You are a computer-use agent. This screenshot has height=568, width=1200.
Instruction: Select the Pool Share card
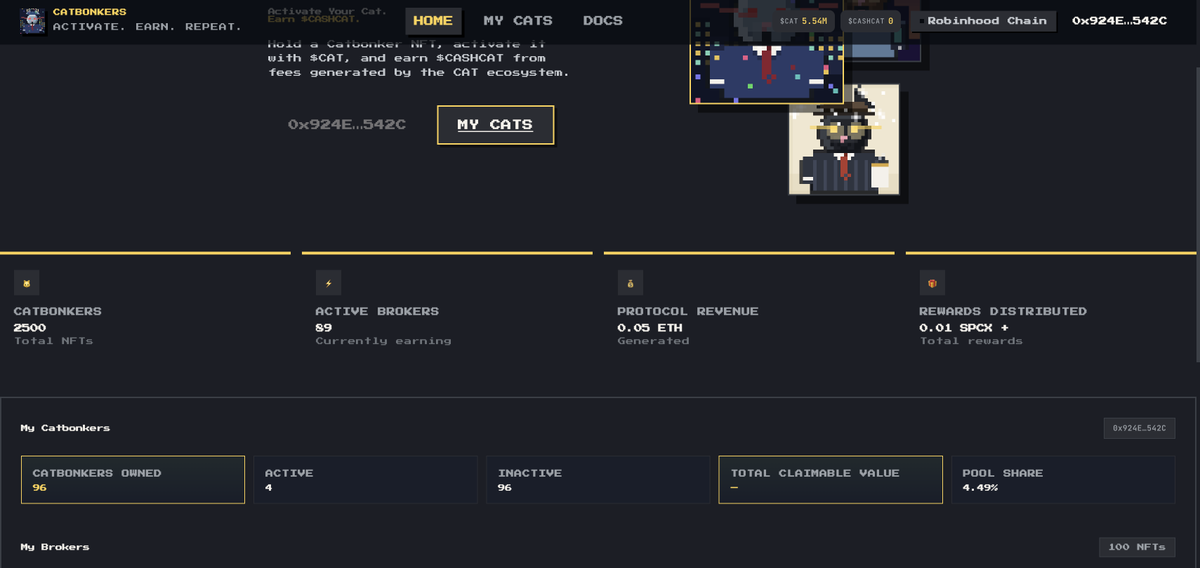[x=1063, y=480]
